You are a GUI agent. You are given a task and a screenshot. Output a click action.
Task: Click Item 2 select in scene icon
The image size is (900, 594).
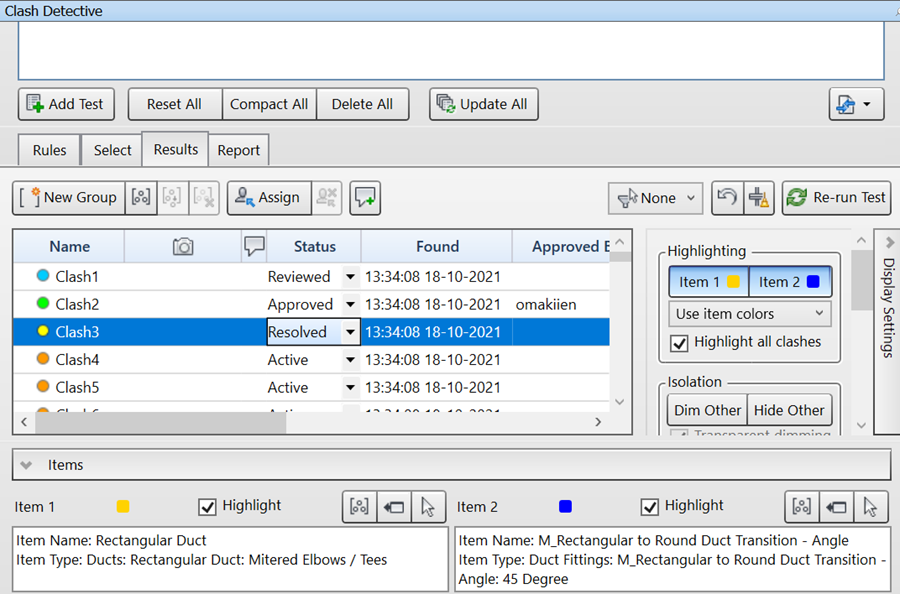pyautogui.click(x=871, y=507)
